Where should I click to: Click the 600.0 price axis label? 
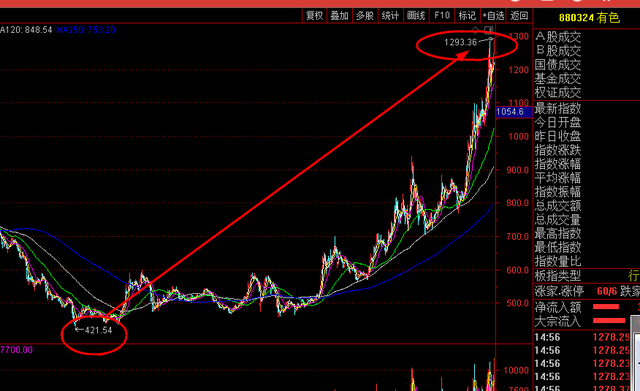[518, 270]
